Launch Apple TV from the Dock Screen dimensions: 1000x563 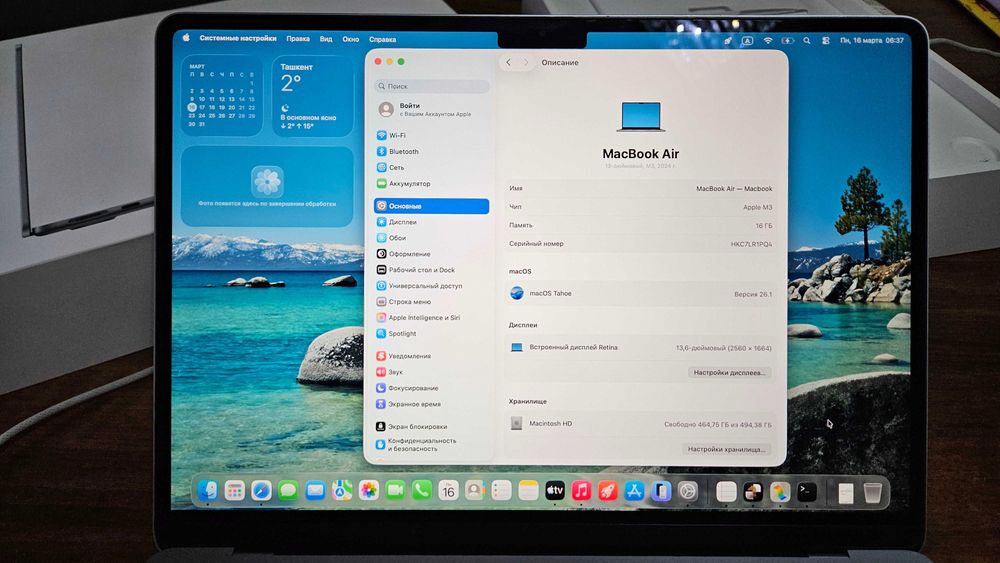tap(555, 490)
